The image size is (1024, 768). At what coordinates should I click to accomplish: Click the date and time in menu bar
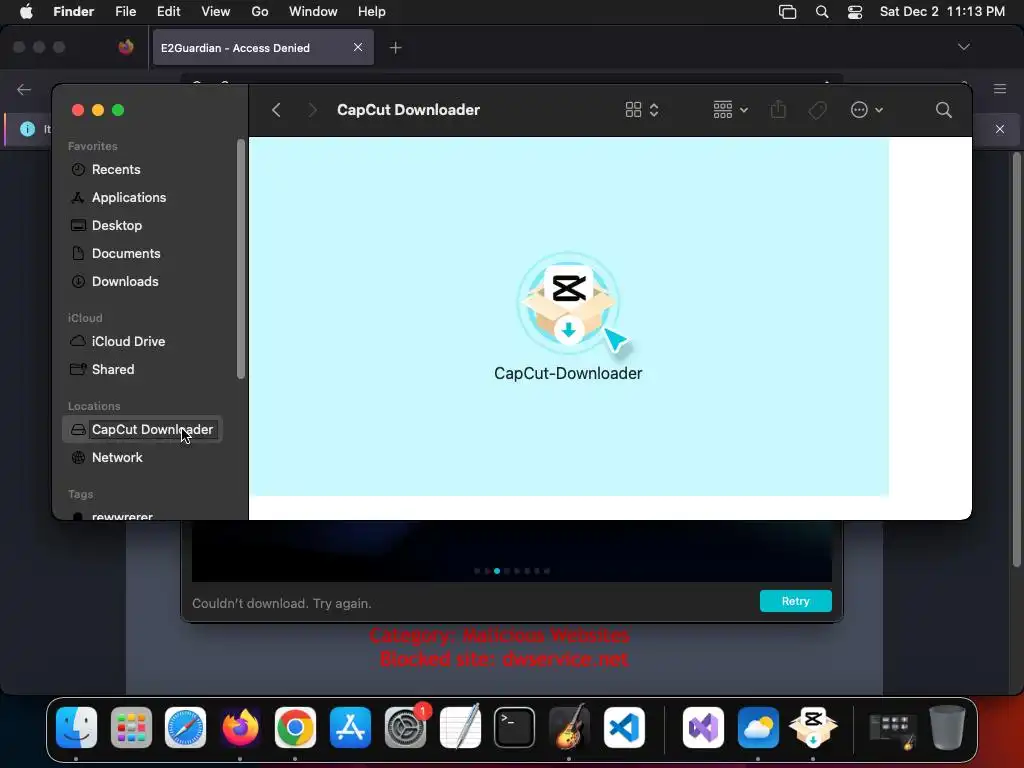click(942, 12)
